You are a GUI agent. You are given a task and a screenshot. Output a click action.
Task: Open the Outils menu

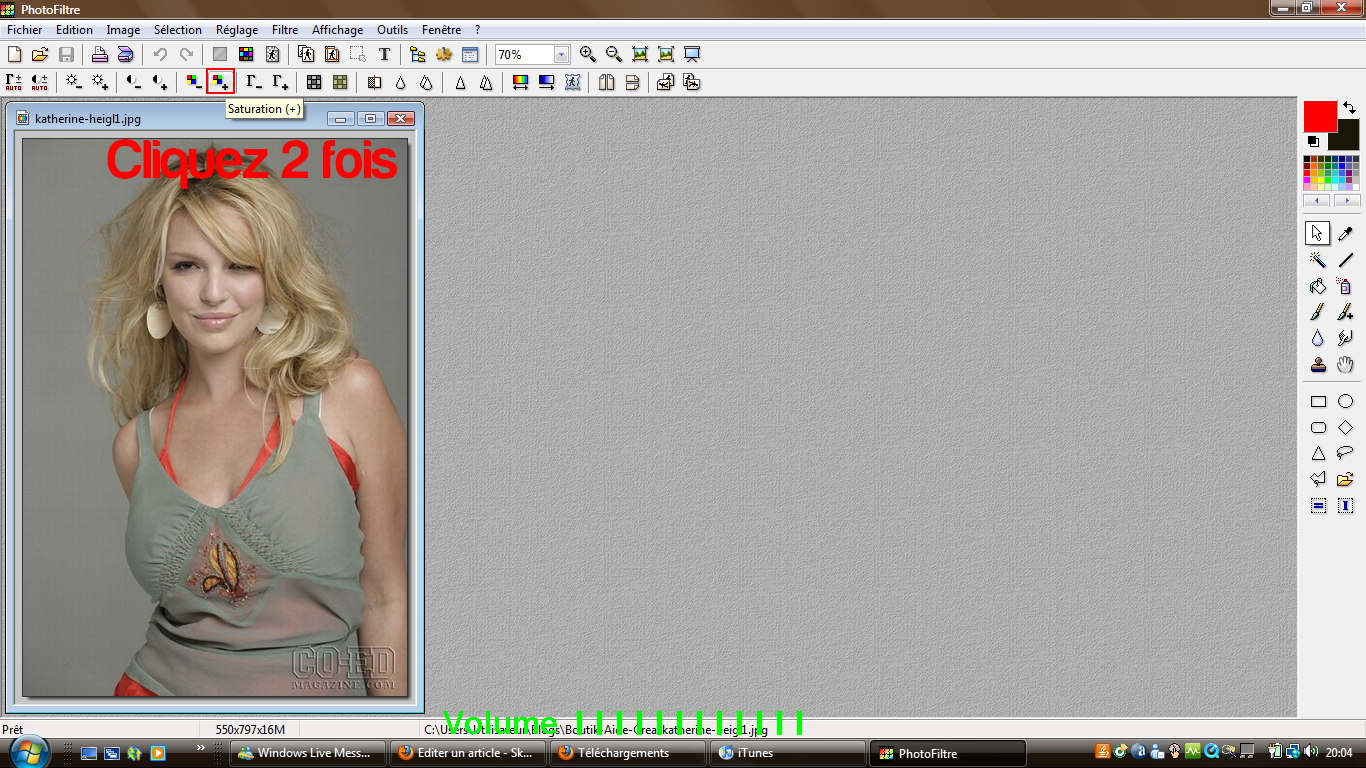pos(393,30)
